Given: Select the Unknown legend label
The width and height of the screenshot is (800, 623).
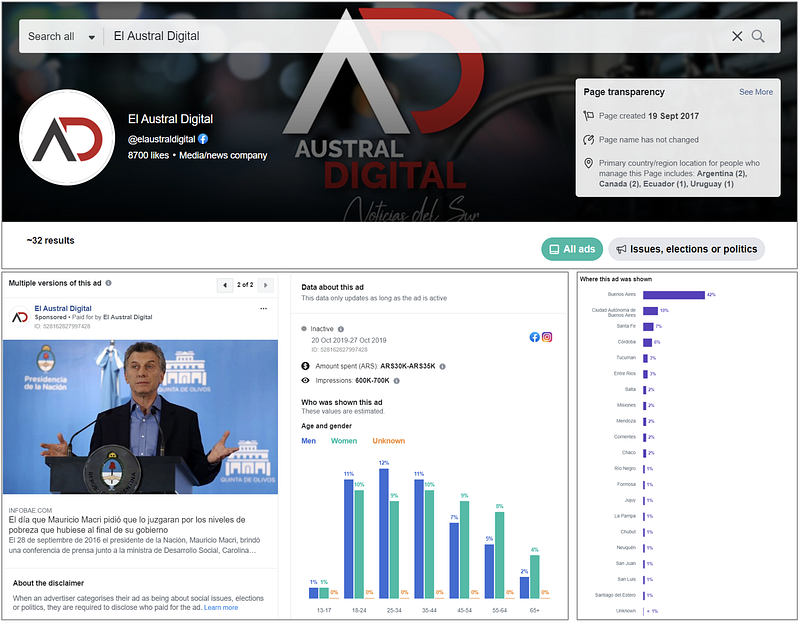Looking at the screenshot, I should click(388, 441).
